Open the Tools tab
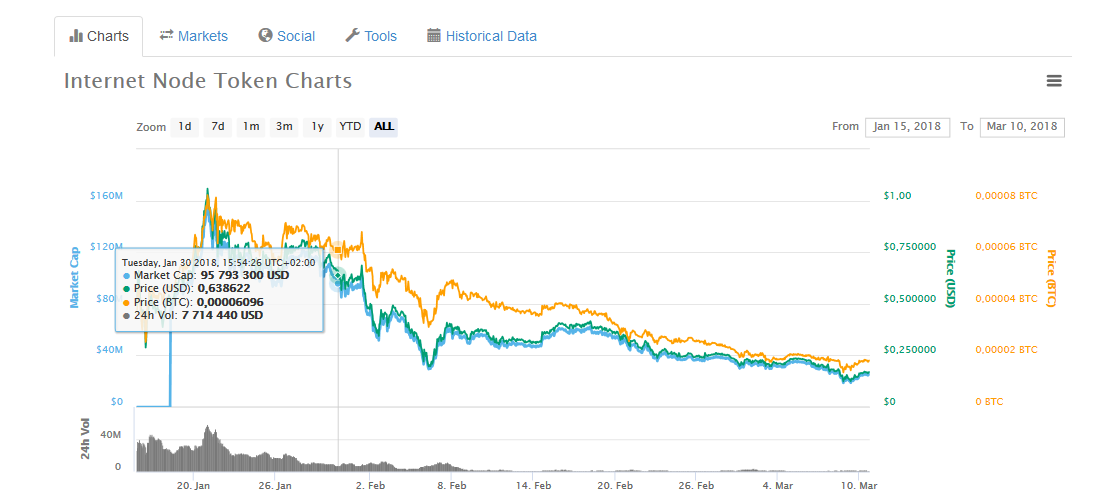1103x502 pixels. click(x=371, y=36)
